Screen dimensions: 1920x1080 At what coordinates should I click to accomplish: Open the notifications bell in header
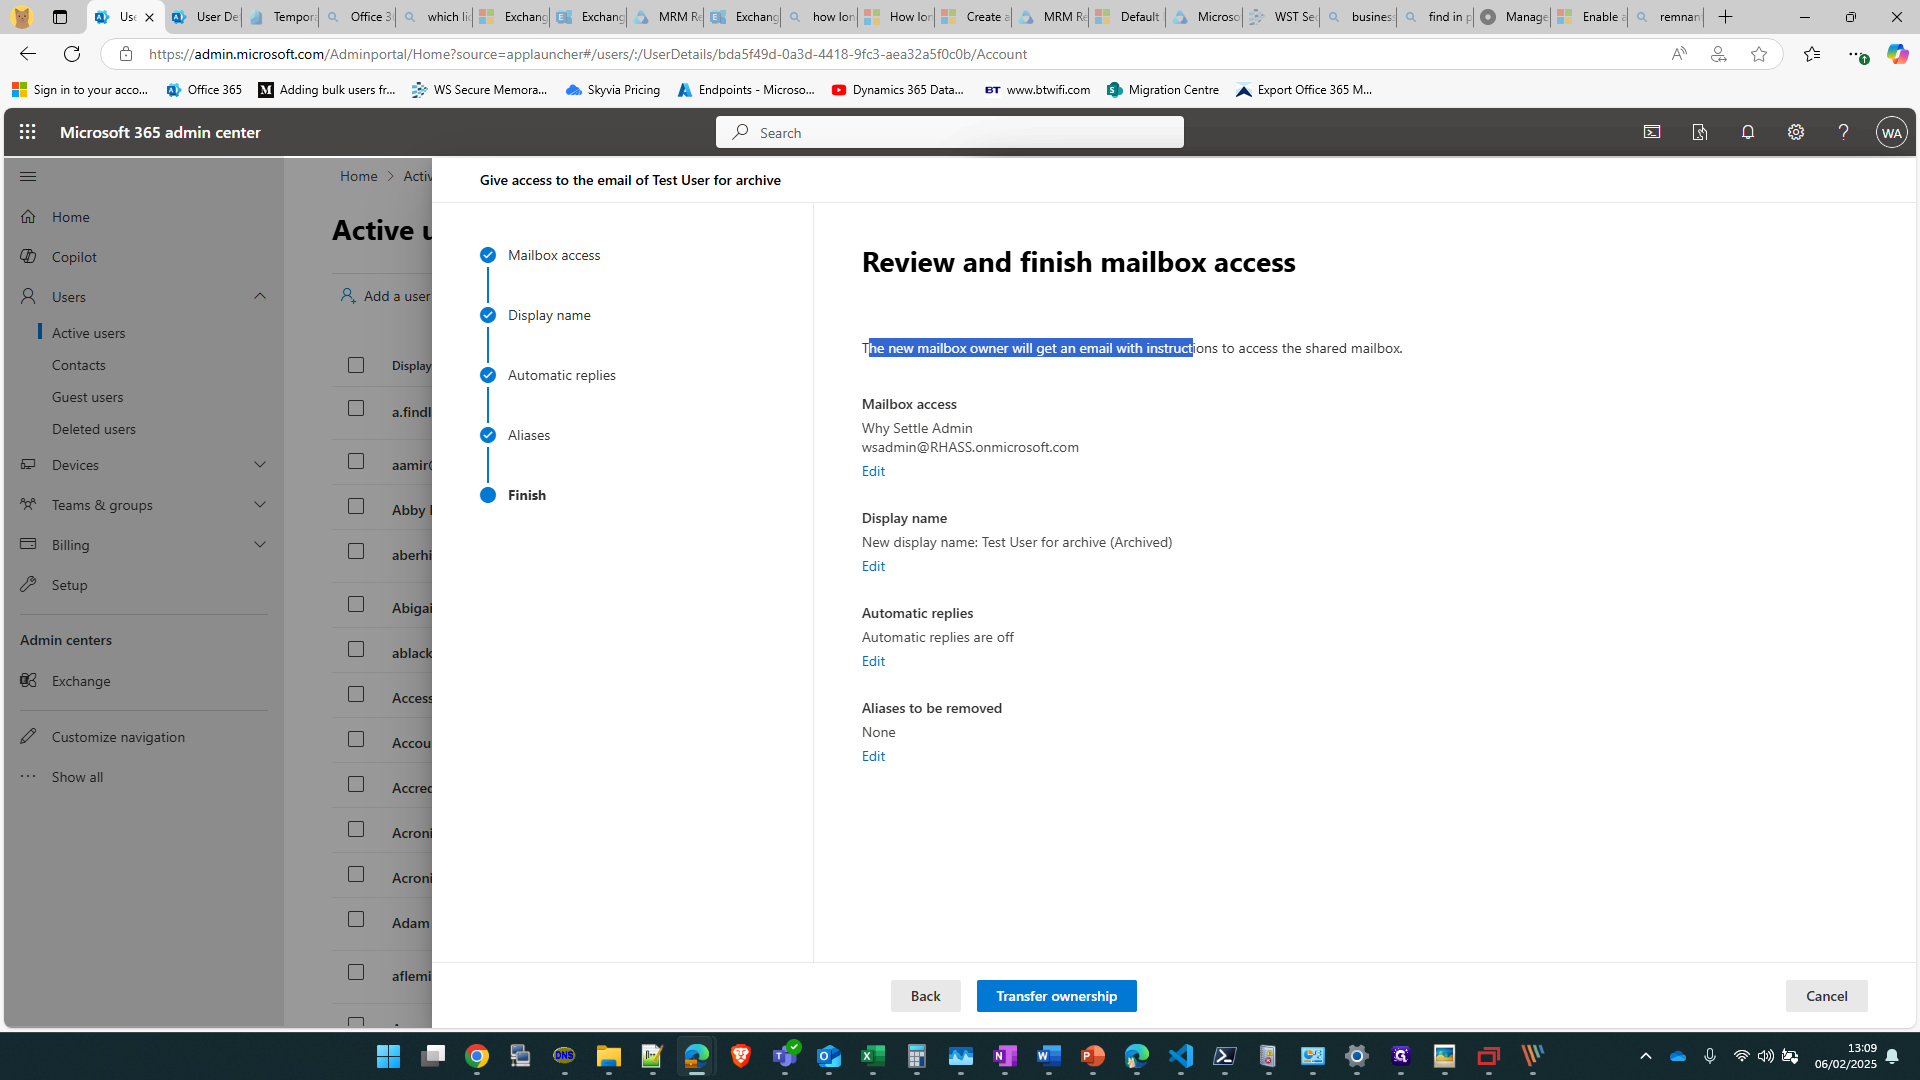(x=1748, y=132)
